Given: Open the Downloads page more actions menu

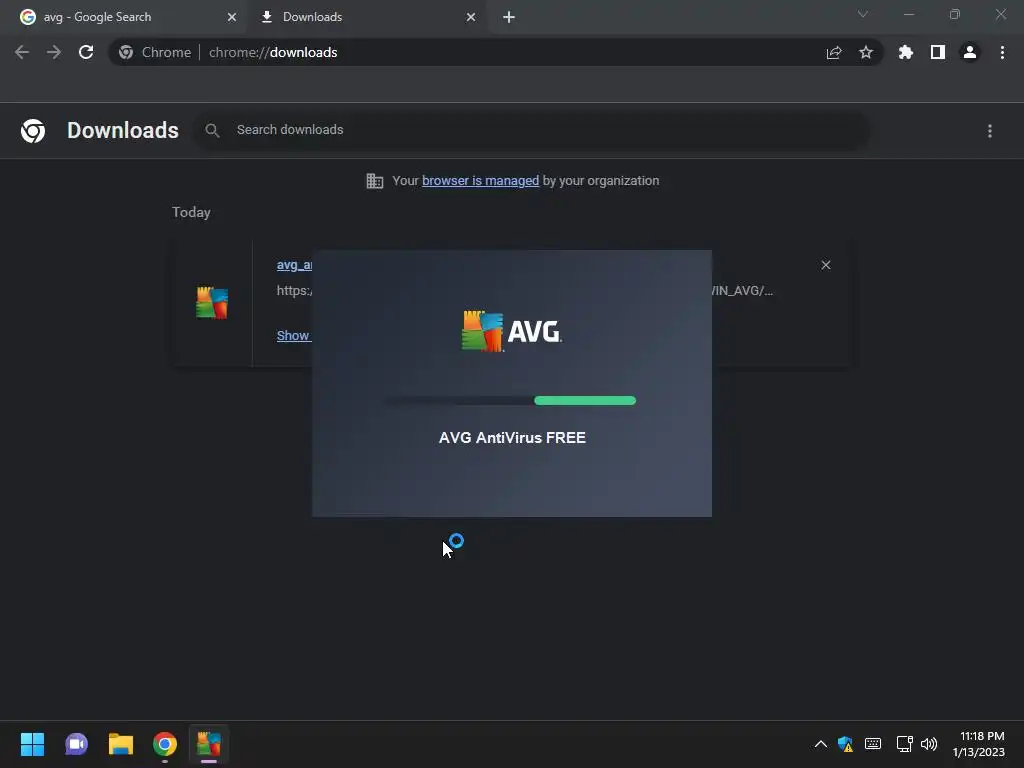Looking at the screenshot, I should (990, 131).
